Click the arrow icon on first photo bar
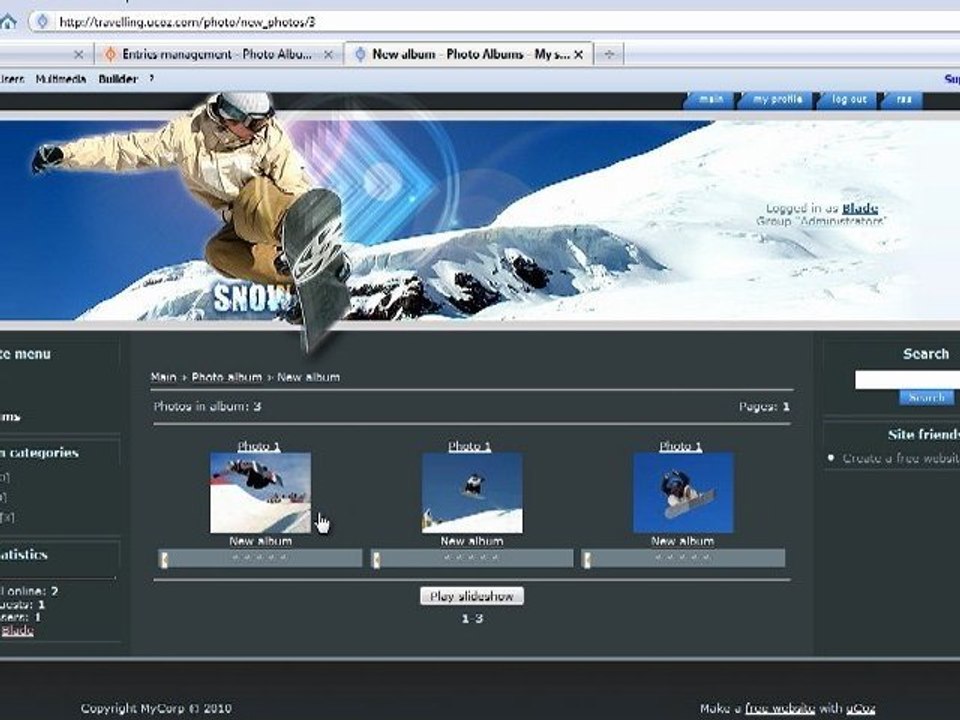The width and height of the screenshot is (960, 720). 163,558
